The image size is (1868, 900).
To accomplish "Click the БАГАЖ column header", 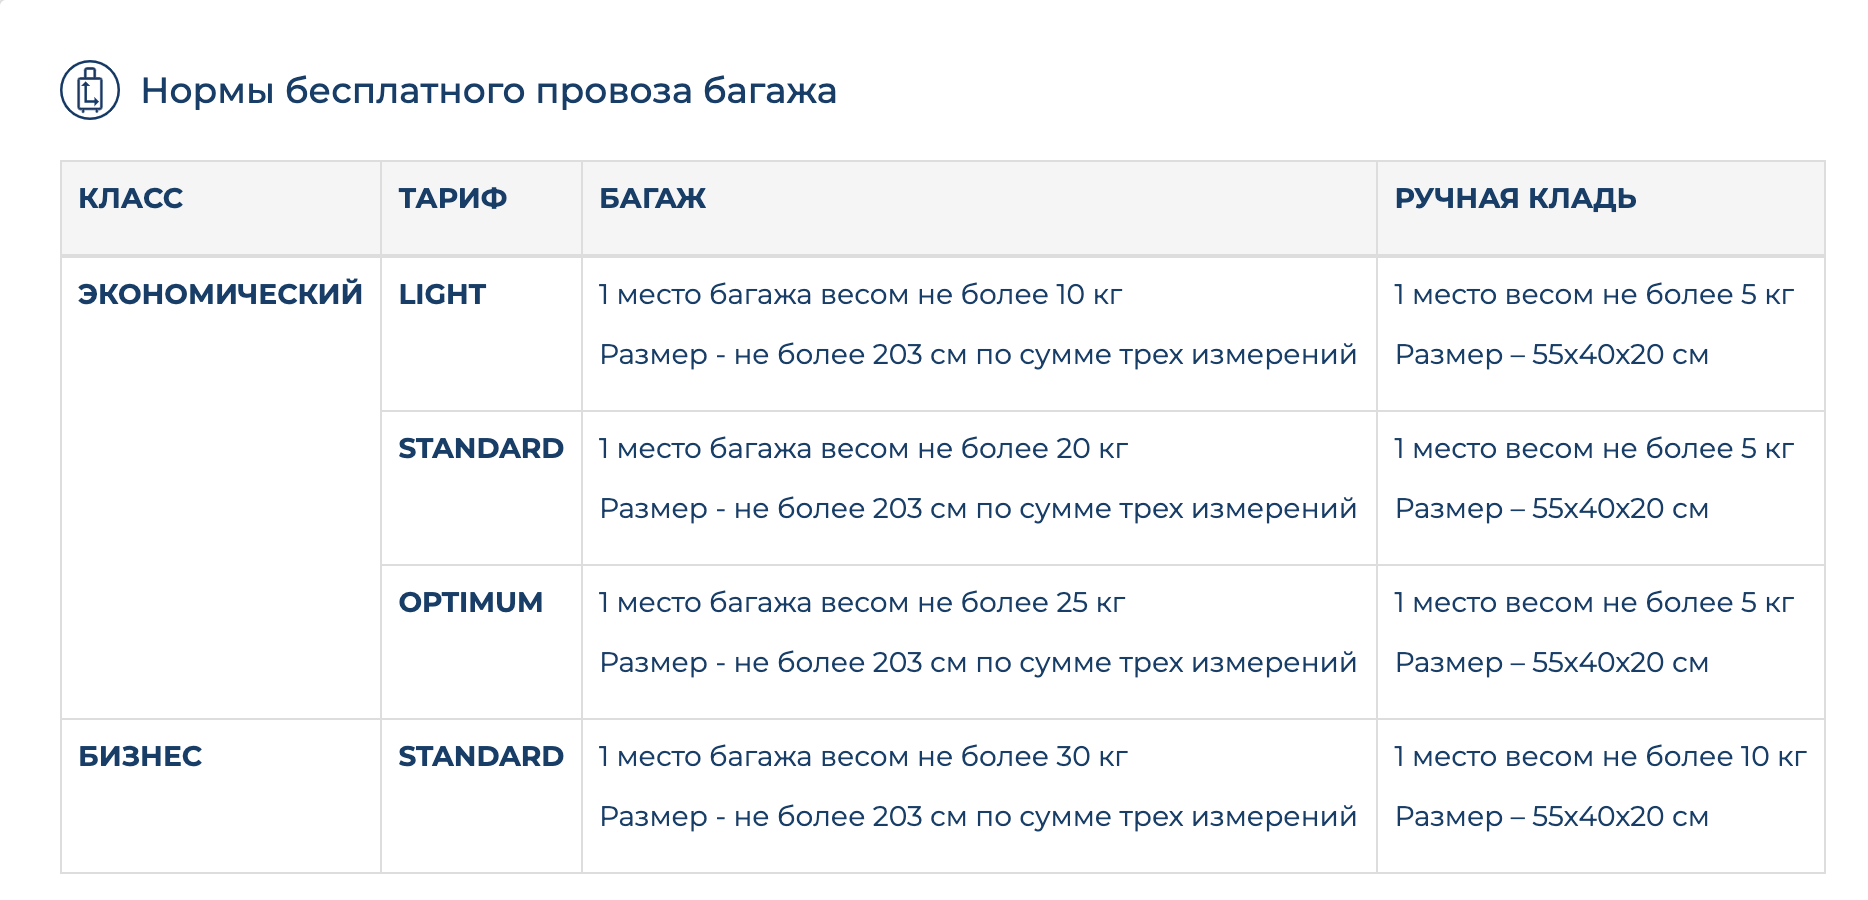I will [x=652, y=198].
